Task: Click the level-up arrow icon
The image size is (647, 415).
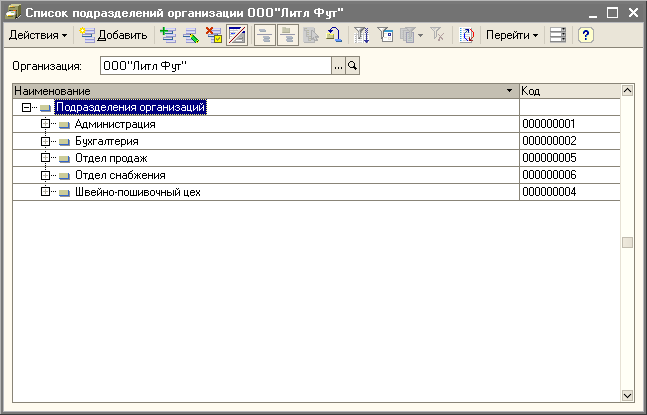Action: click(336, 35)
